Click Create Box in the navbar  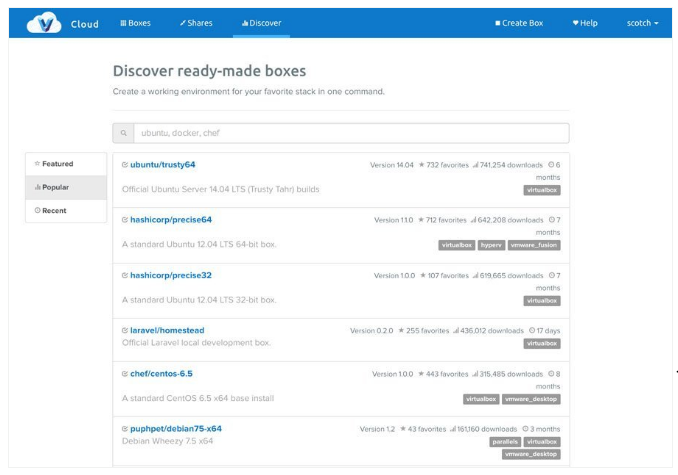coord(519,23)
